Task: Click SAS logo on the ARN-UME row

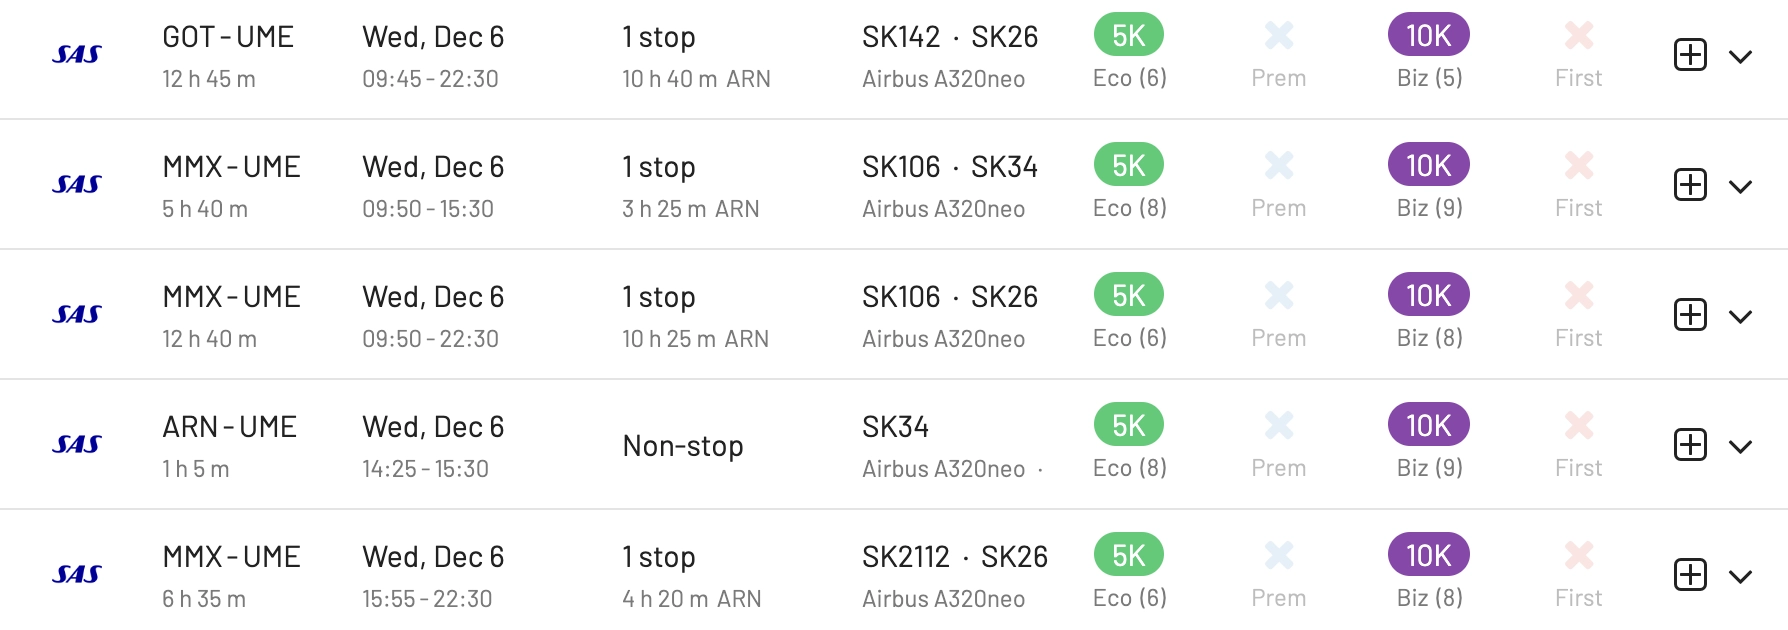Action: tap(77, 445)
